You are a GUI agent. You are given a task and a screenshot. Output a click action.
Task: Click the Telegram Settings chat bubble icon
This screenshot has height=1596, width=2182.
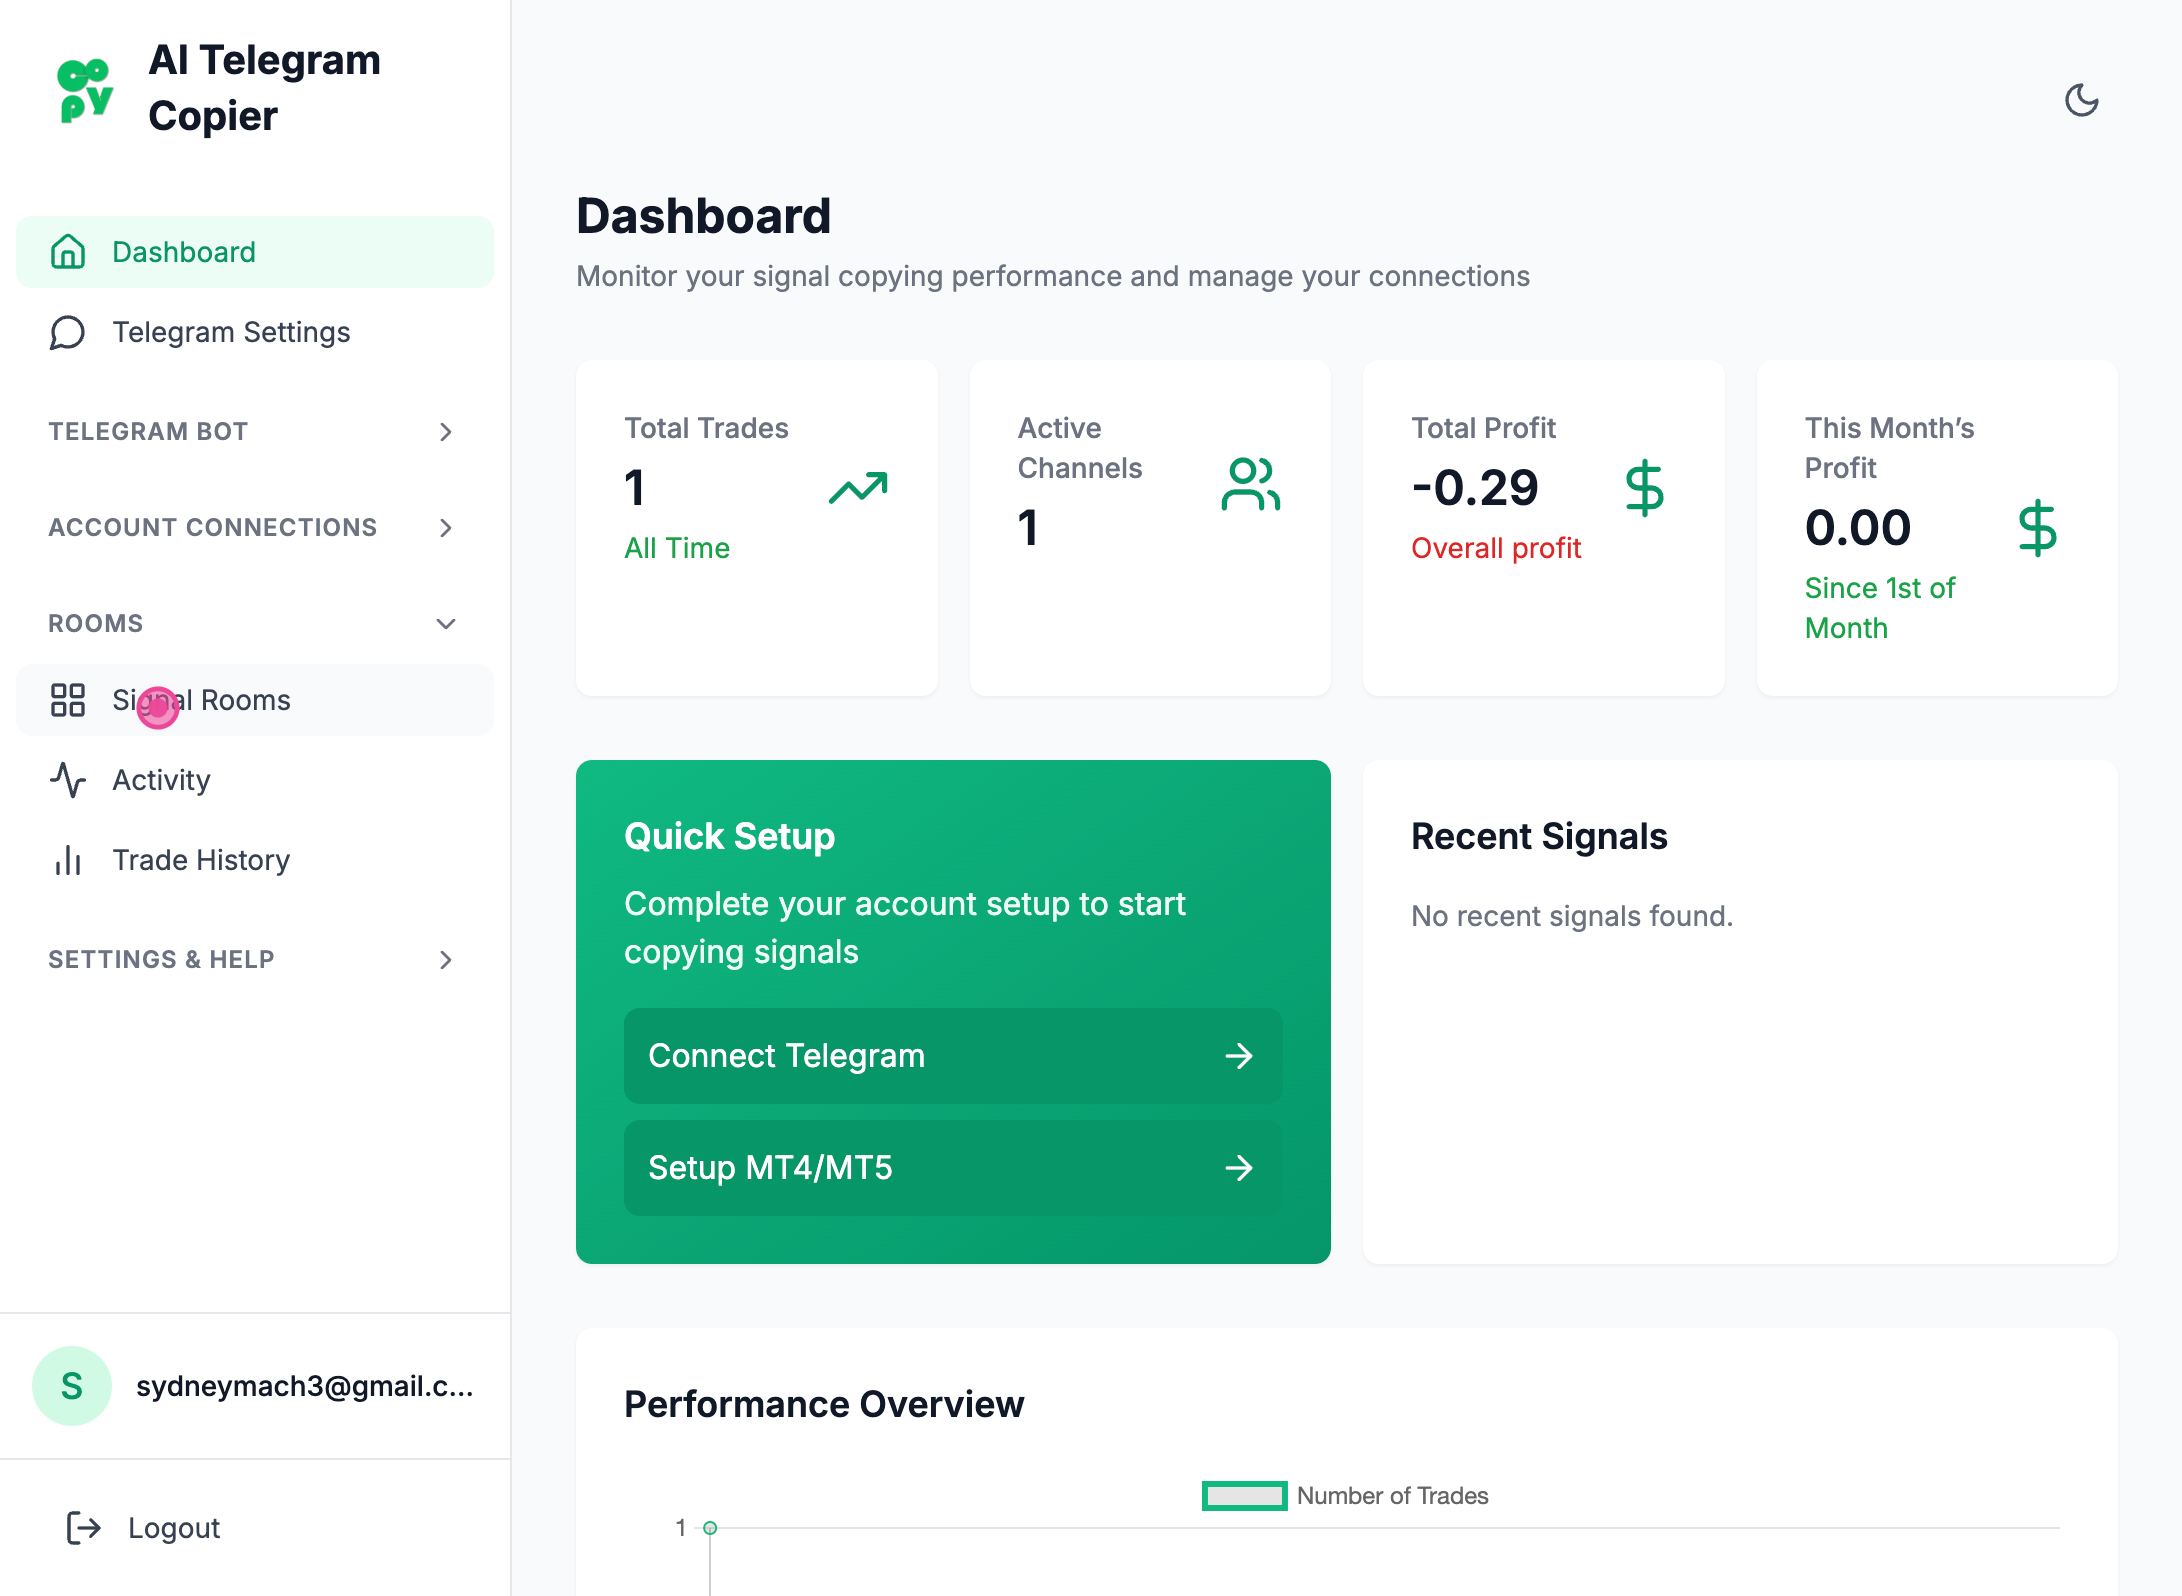tap(68, 332)
